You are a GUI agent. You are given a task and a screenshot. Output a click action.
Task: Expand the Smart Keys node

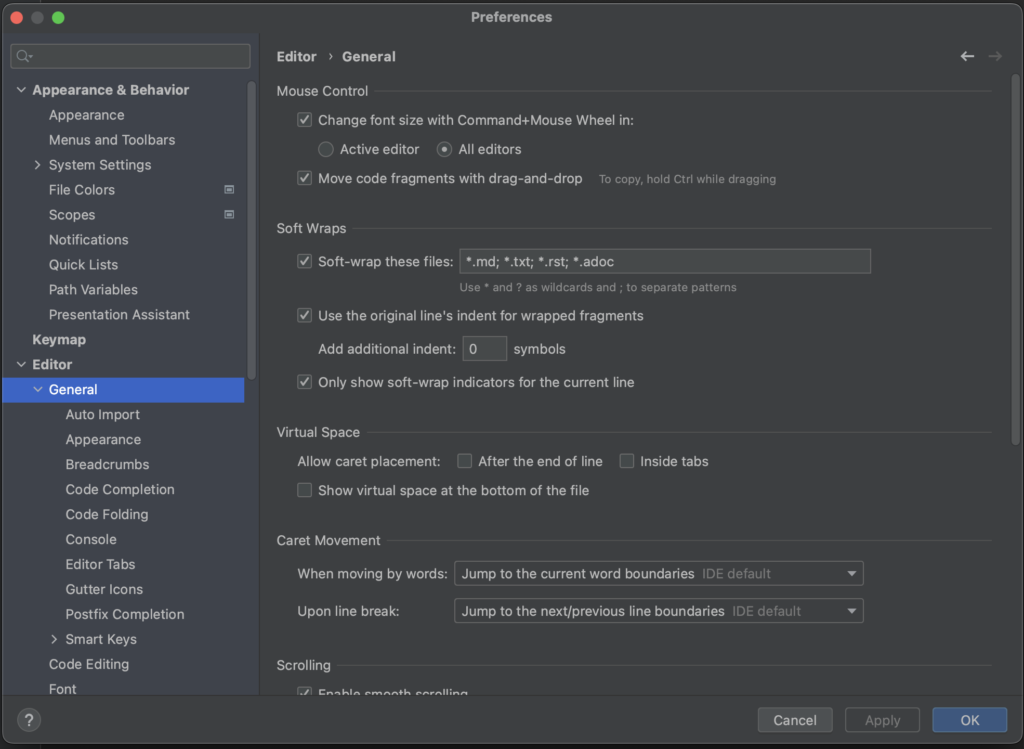(54, 639)
